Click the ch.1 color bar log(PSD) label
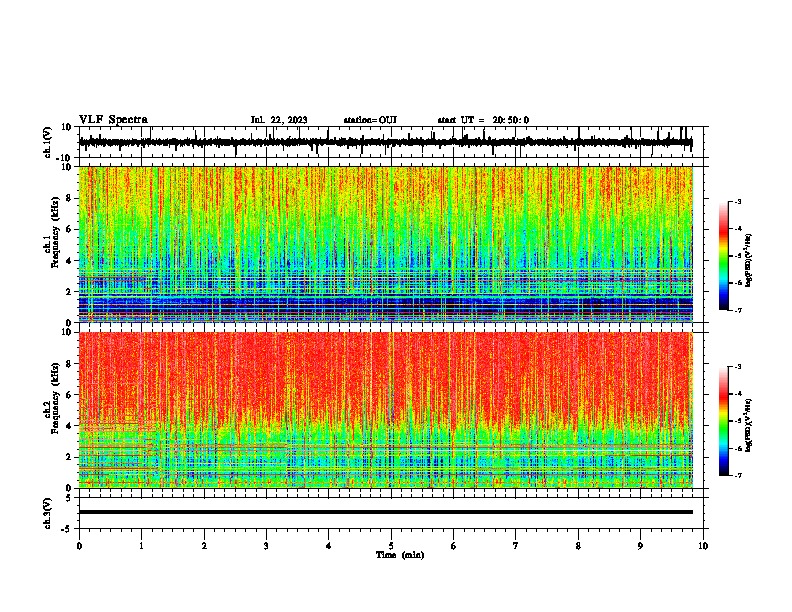This screenshot has width=792, height=612. click(749, 261)
